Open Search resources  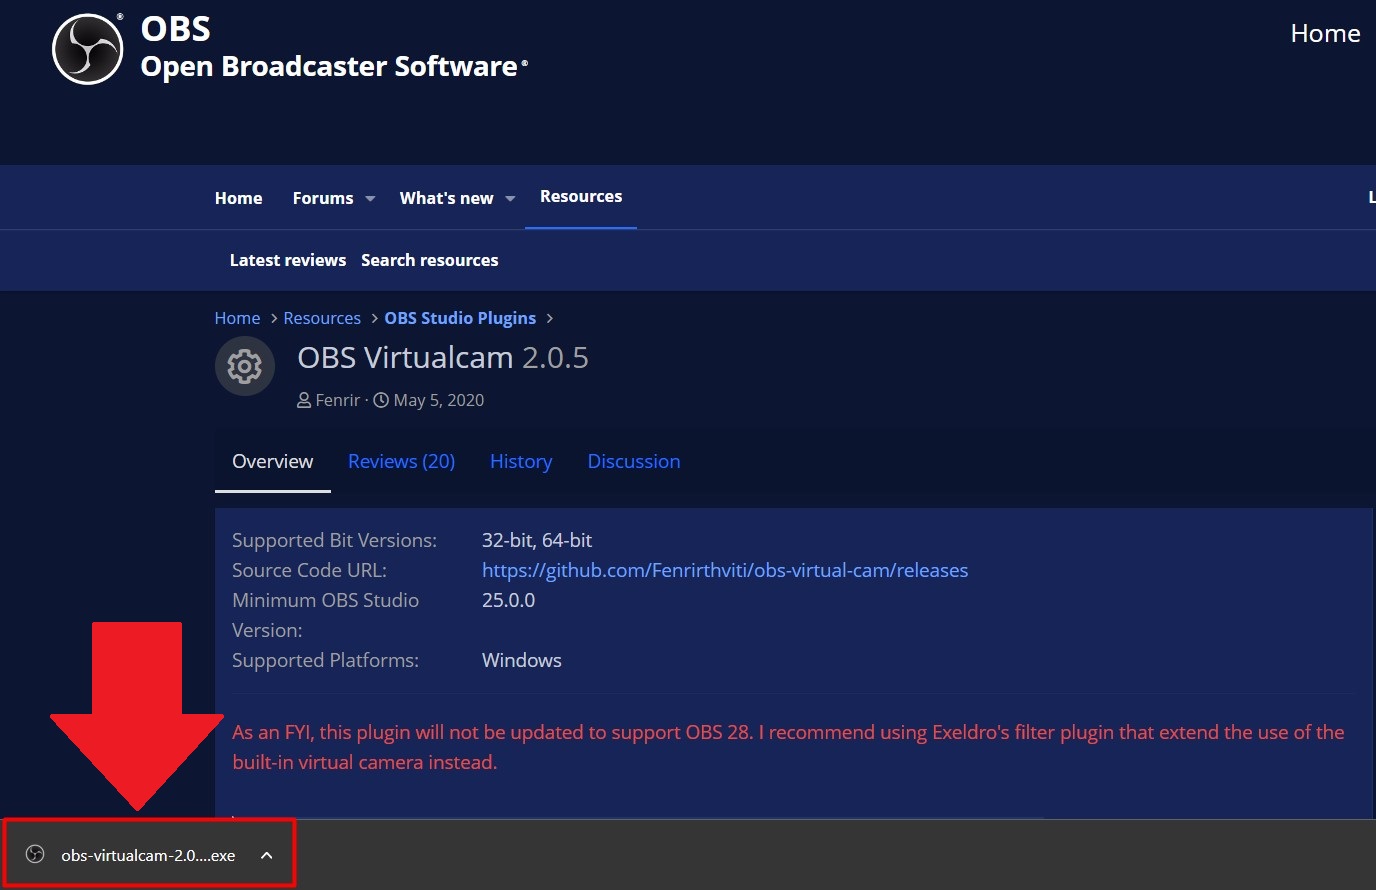tap(429, 259)
